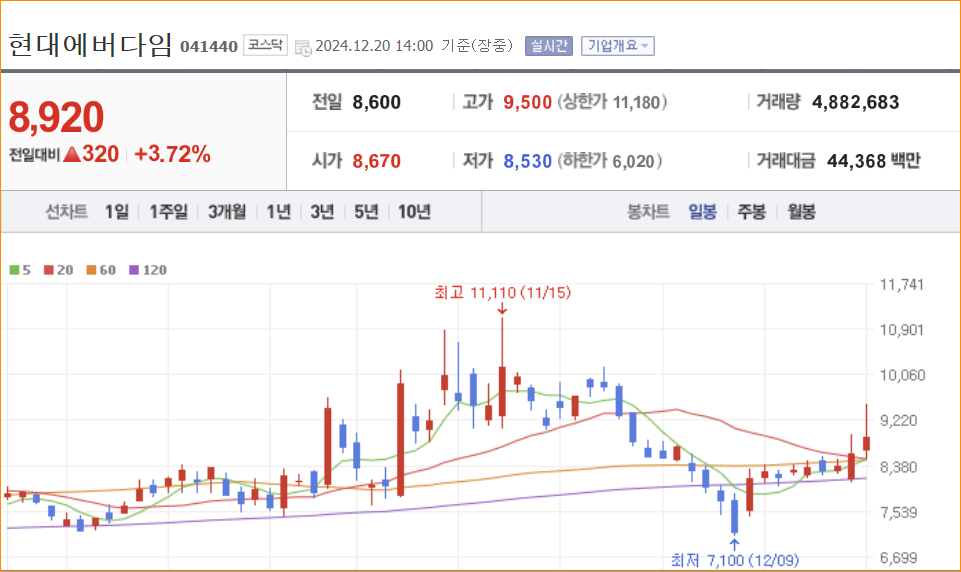Click the trading volume 4,882,683

coord(855,102)
